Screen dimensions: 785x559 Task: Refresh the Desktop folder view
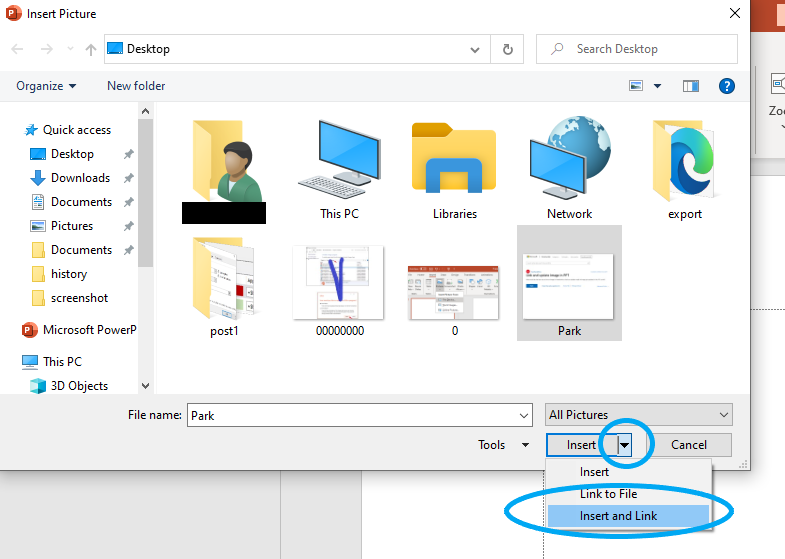[507, 49]
